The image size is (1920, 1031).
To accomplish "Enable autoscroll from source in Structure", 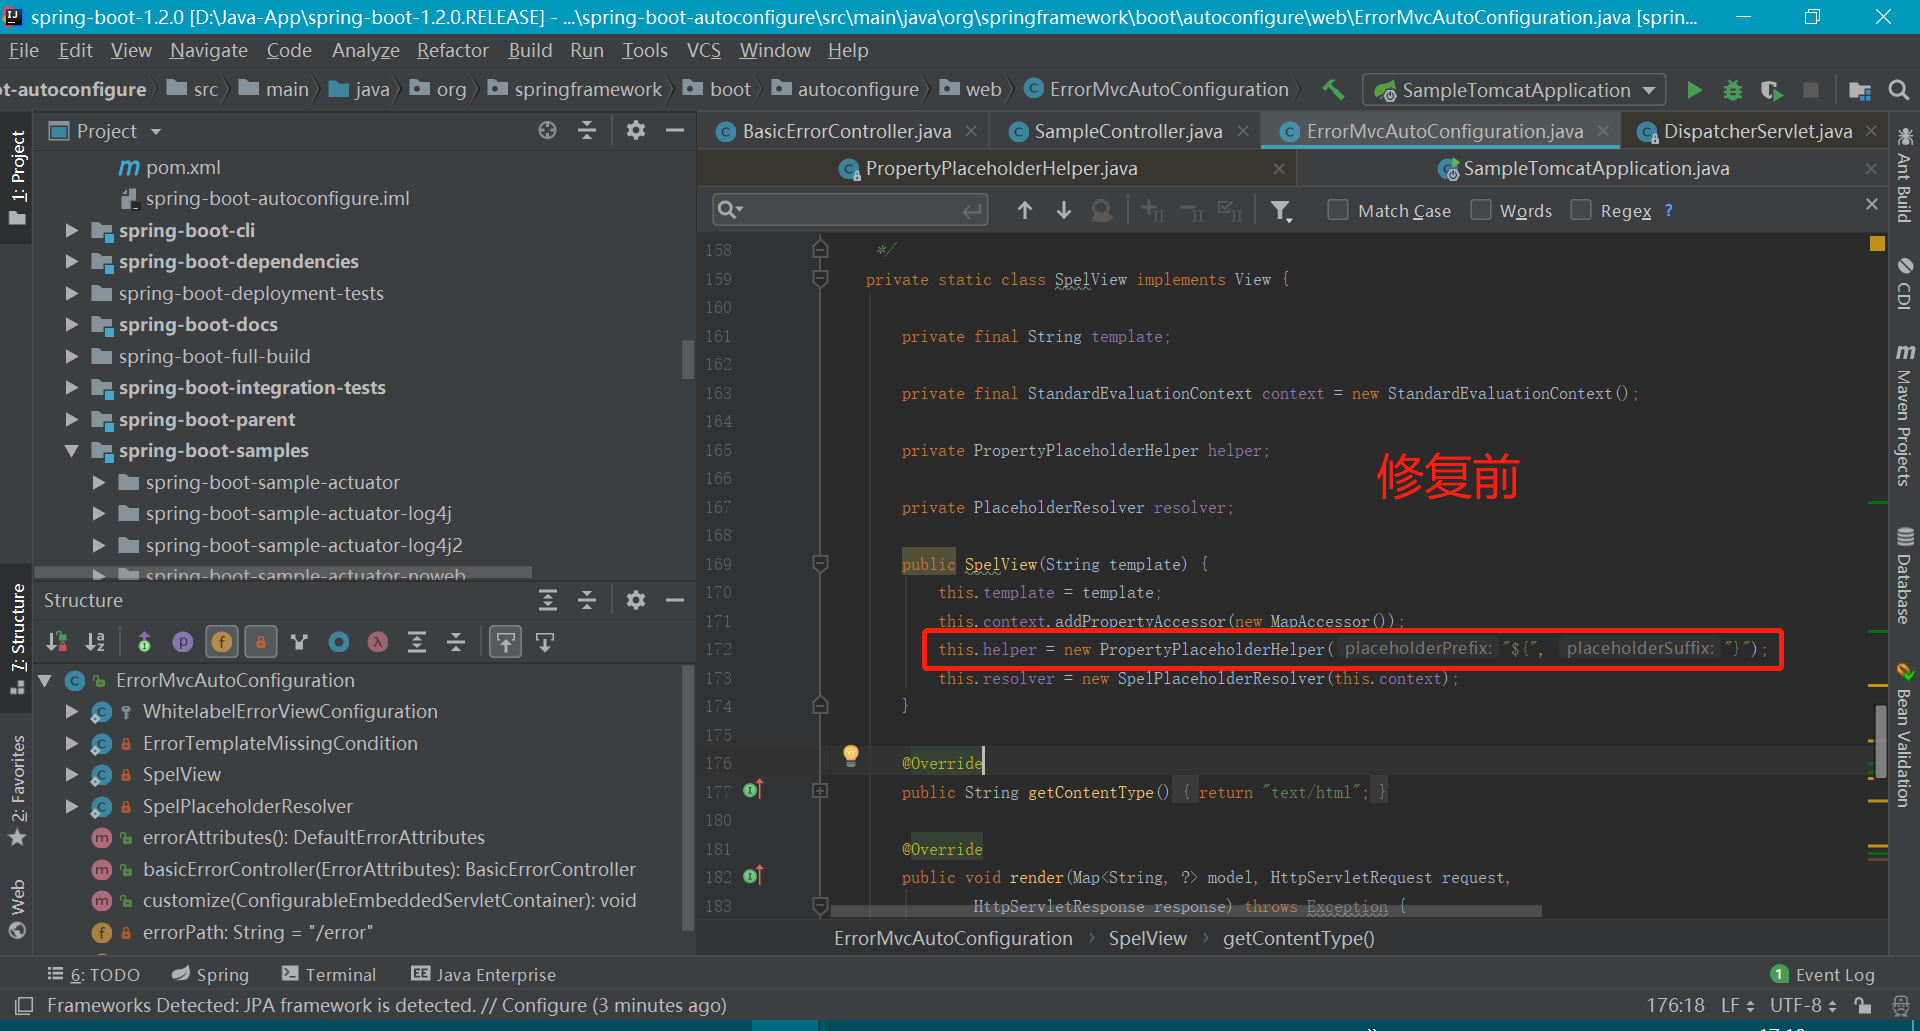I will [x=545, y=642].
